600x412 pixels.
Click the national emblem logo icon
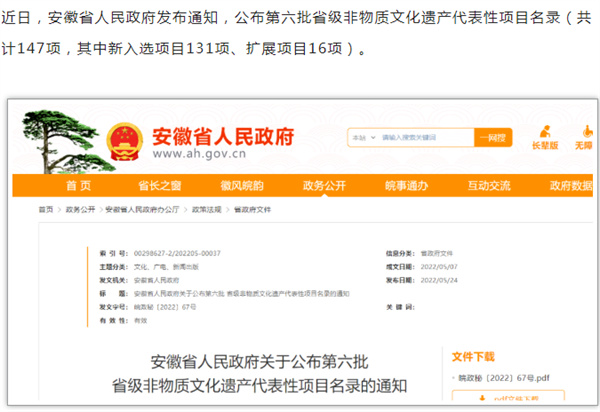point(124,141)
